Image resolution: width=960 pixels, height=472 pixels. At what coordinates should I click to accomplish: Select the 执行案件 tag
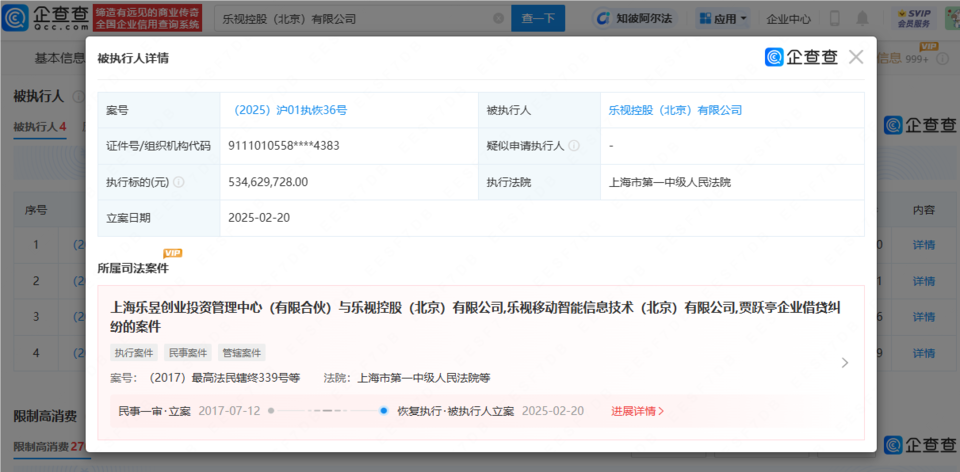pyautogui.click(x=134, y=353)
